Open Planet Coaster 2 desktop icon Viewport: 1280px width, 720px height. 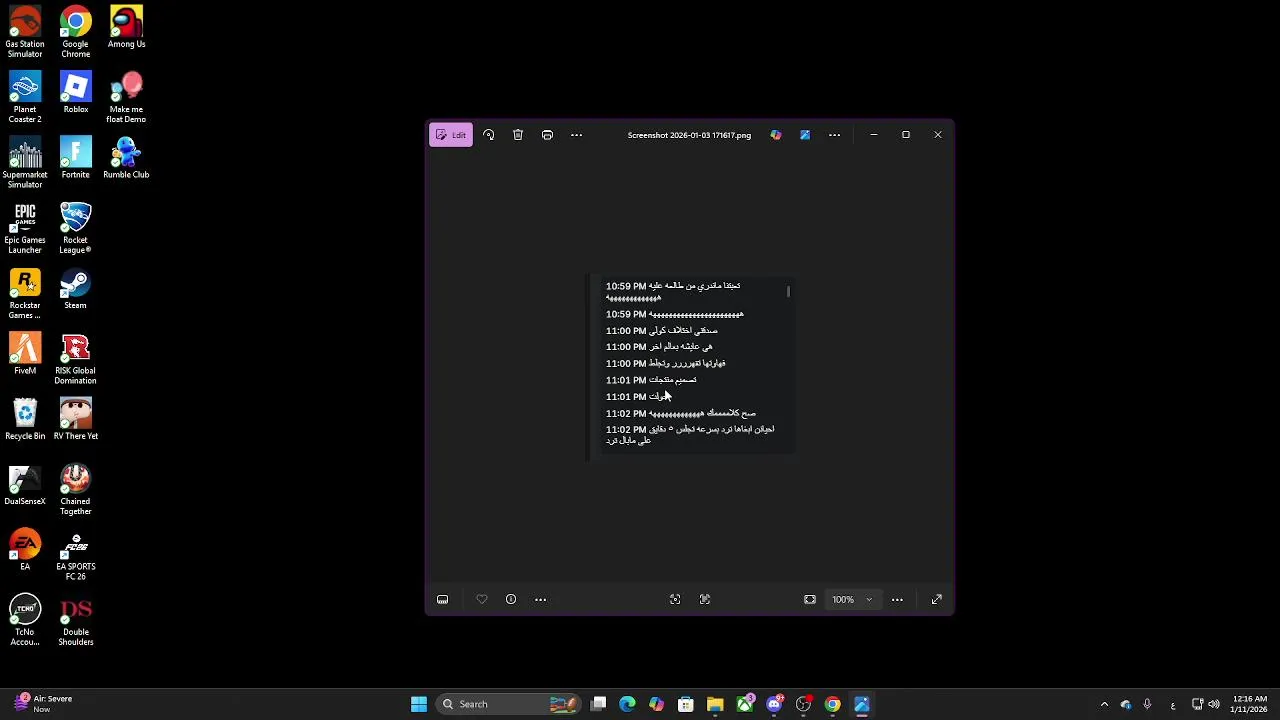(x=25, y=97)
